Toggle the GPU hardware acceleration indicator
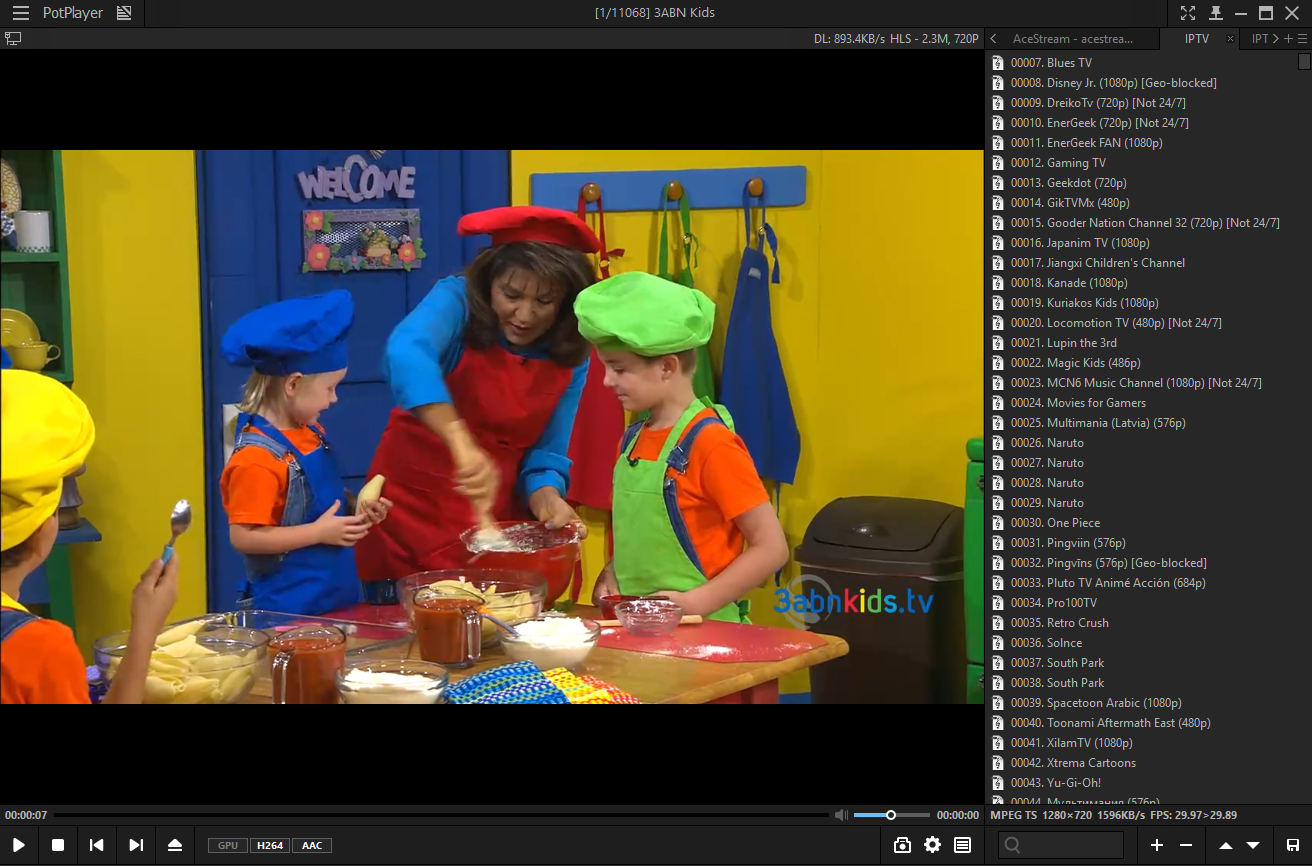Viewport: 1312px width, 866px height. pyautogui.click(x=228, y=845)
